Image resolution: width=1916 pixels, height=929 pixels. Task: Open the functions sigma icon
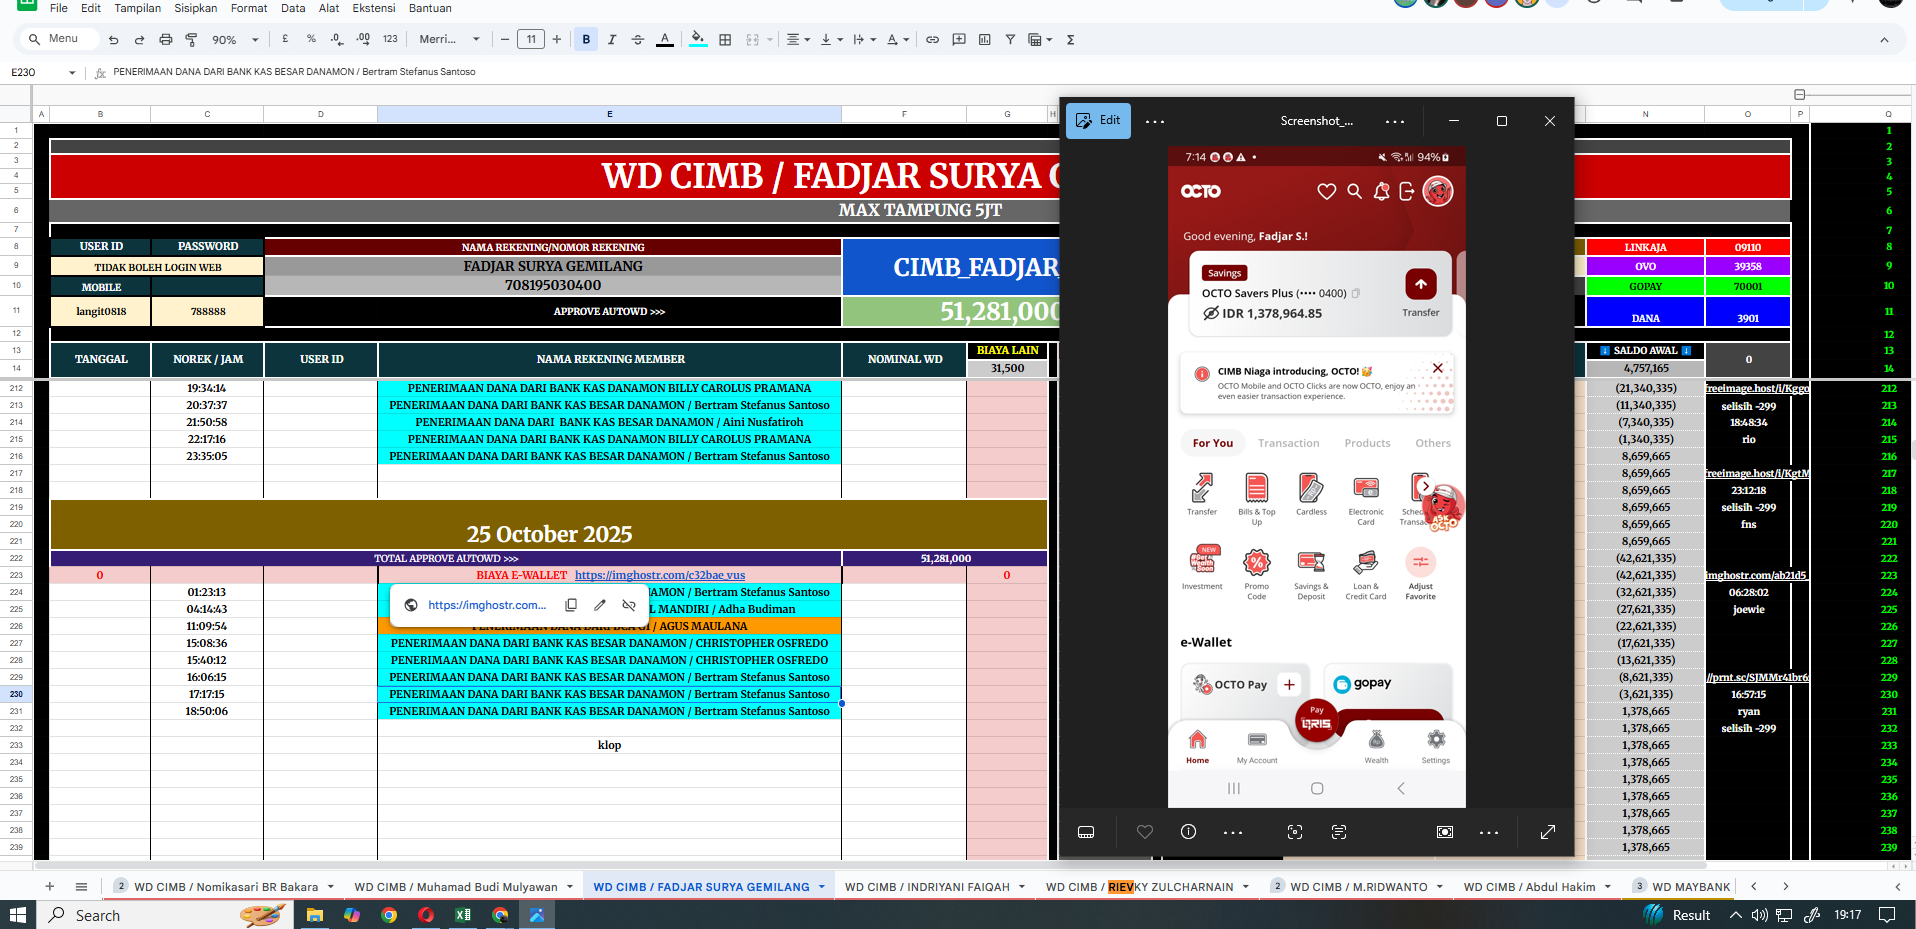[x=1070, y=39]
